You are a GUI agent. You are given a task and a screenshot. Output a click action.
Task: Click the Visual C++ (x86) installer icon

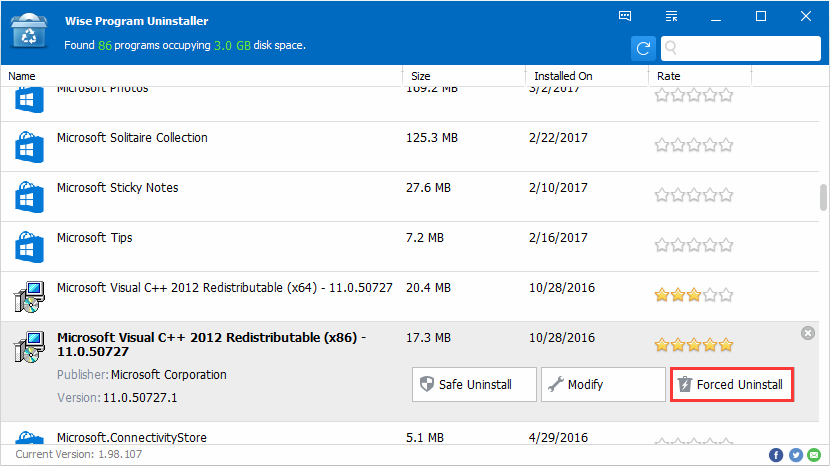pyautogui.click(x=29, y=347)
